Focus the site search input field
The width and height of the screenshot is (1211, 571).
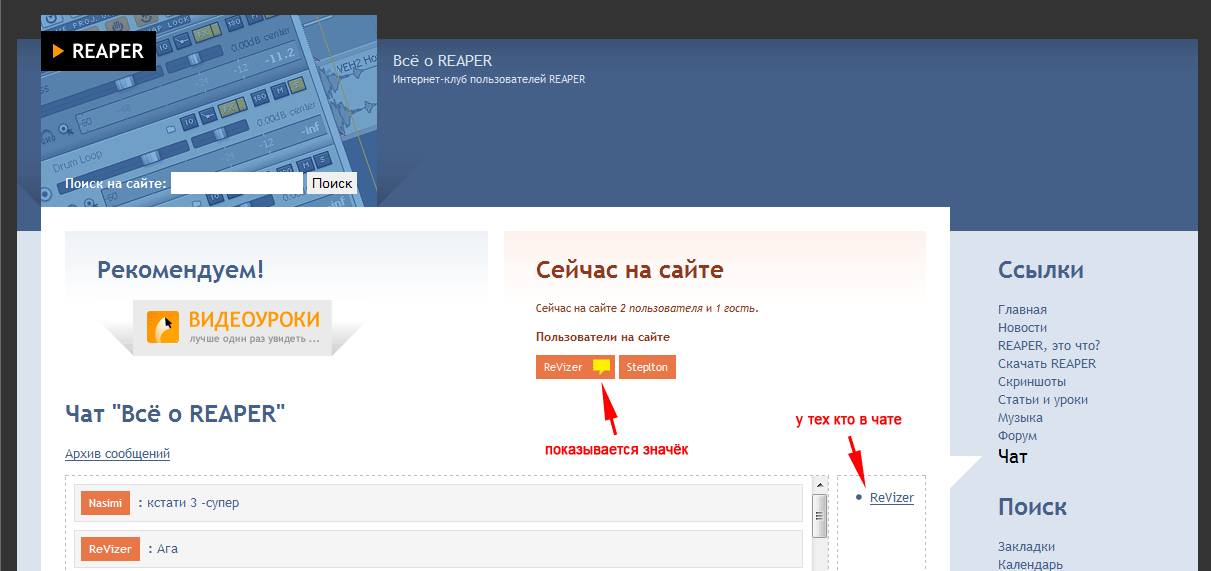pyautogui.click(x=237, y=183)
